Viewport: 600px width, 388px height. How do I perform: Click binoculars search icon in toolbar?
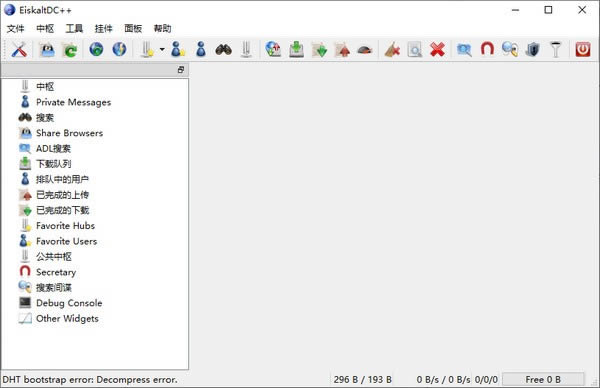(223, 50)
